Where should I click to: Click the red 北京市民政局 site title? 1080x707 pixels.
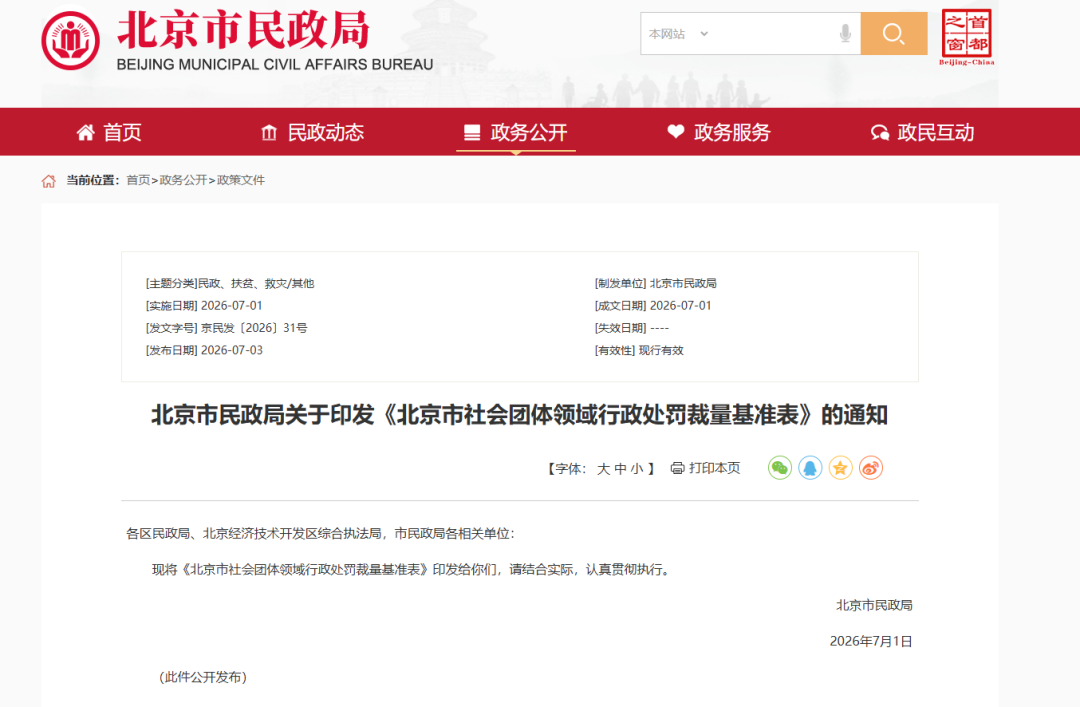click(244, 30)
